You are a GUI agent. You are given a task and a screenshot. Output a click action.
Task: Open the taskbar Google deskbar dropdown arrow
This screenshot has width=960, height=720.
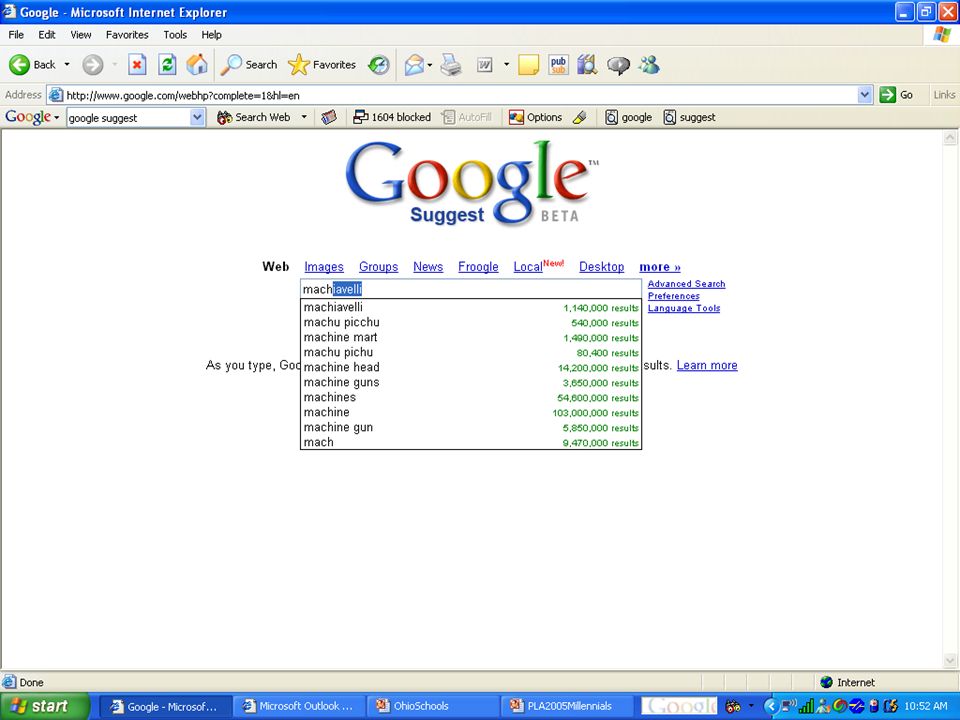pyautogui.click(x=751, y=706)
